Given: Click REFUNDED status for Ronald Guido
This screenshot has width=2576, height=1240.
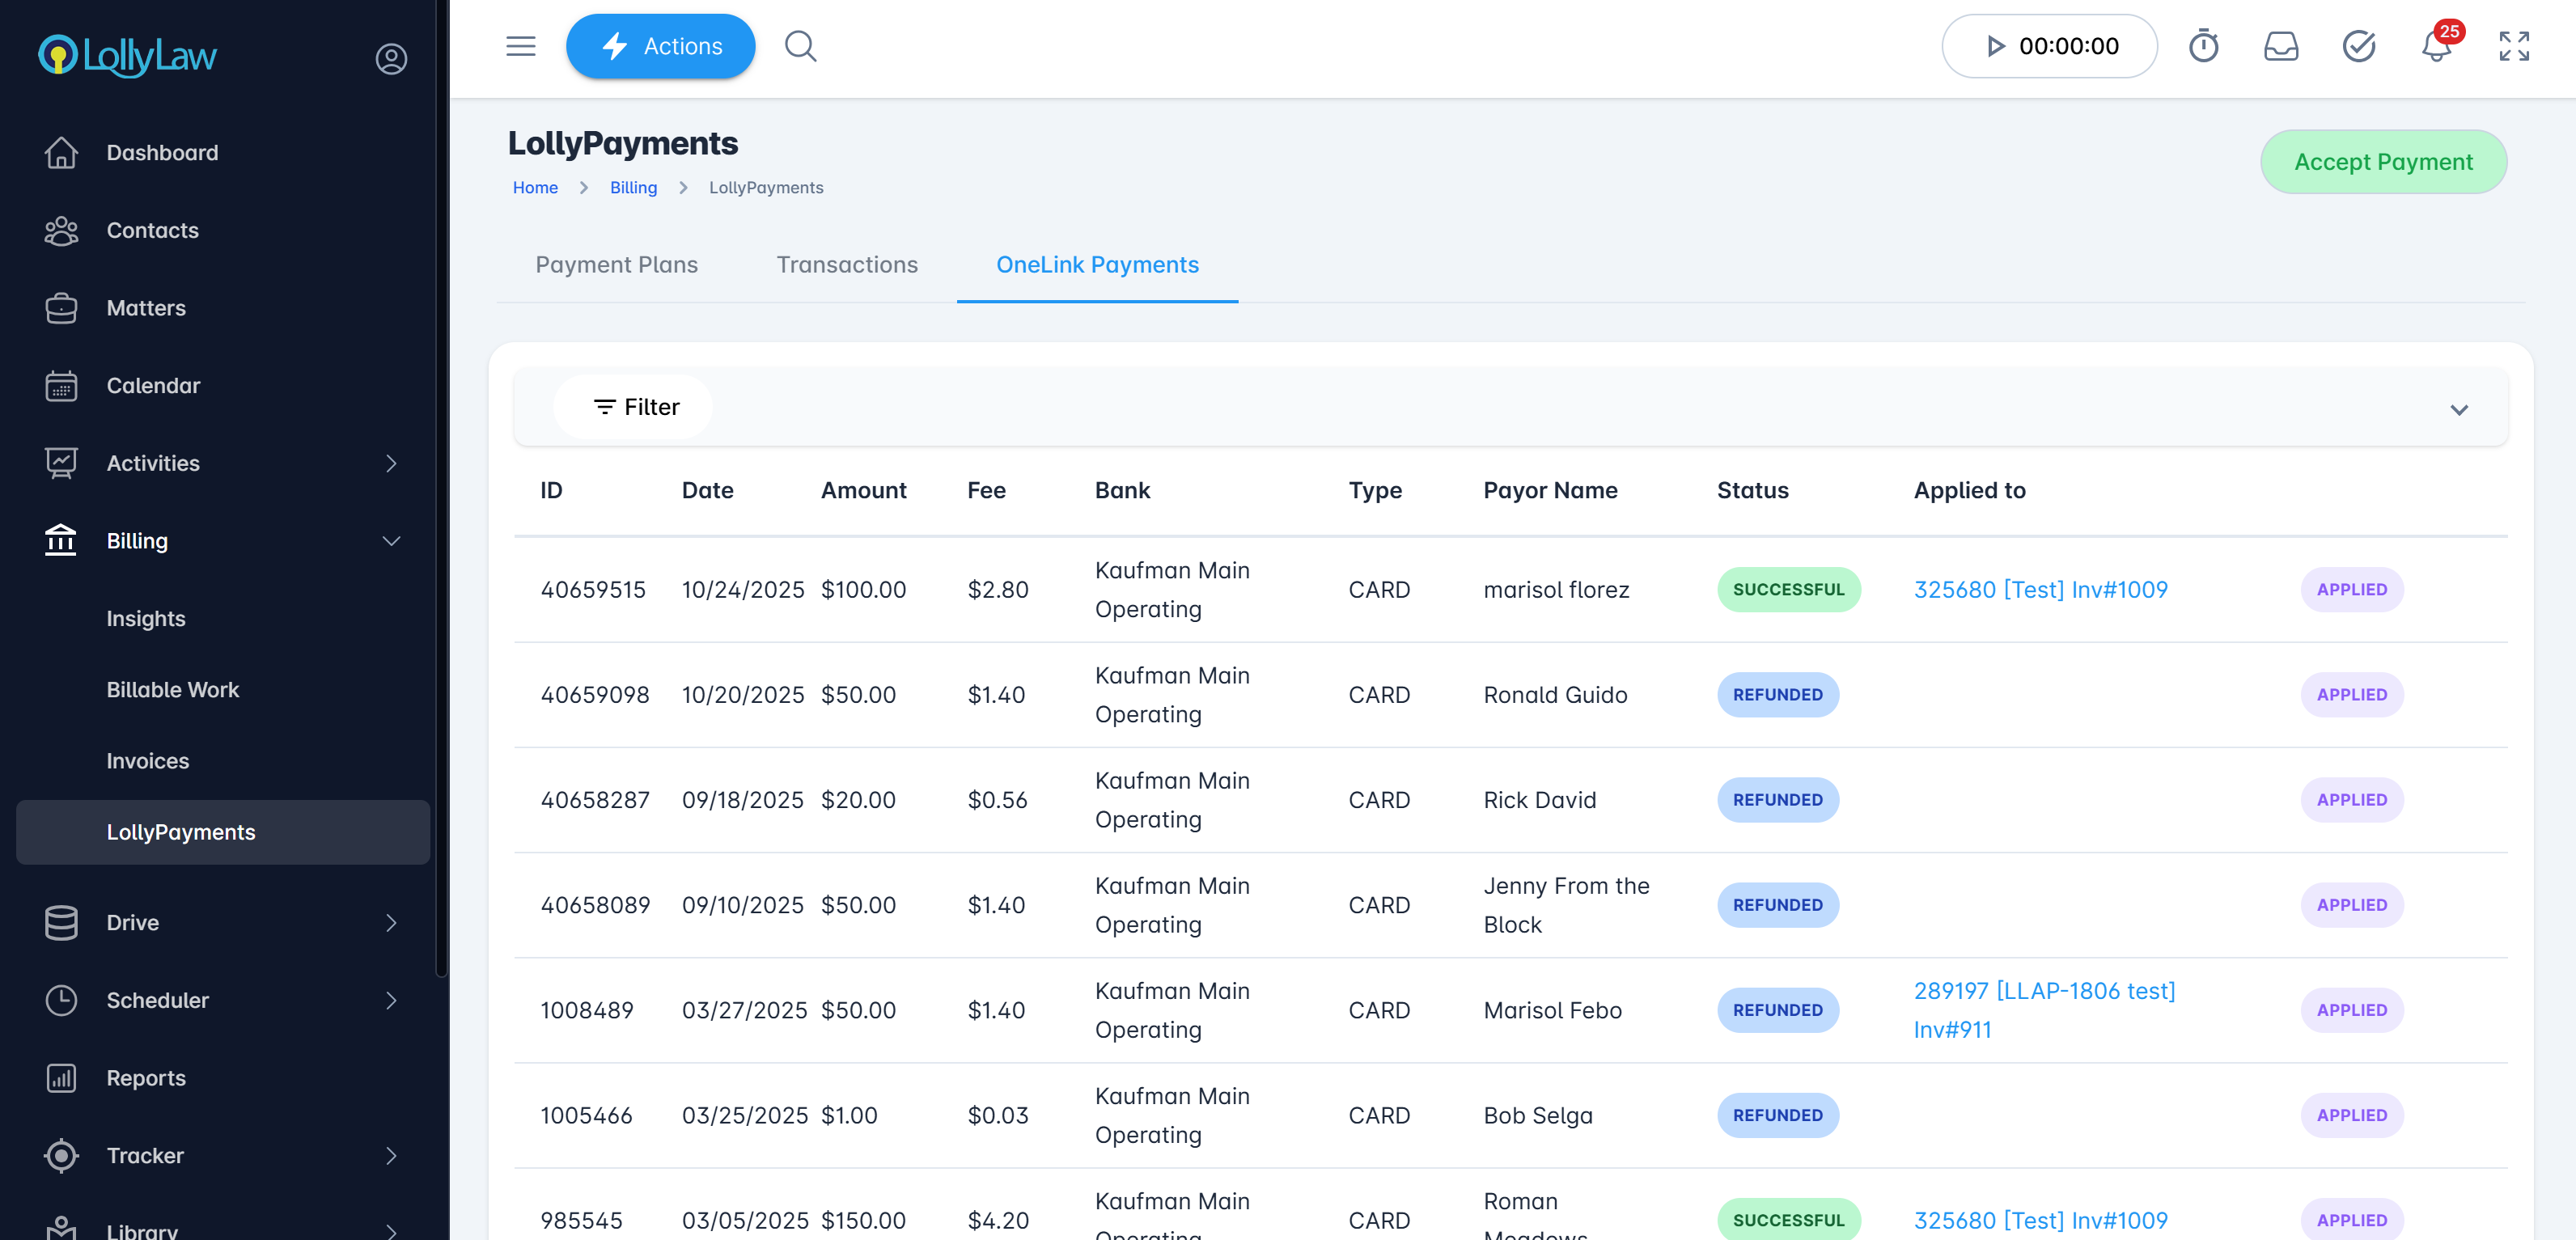Looking at the screenshot, I should click(1777, 694).
